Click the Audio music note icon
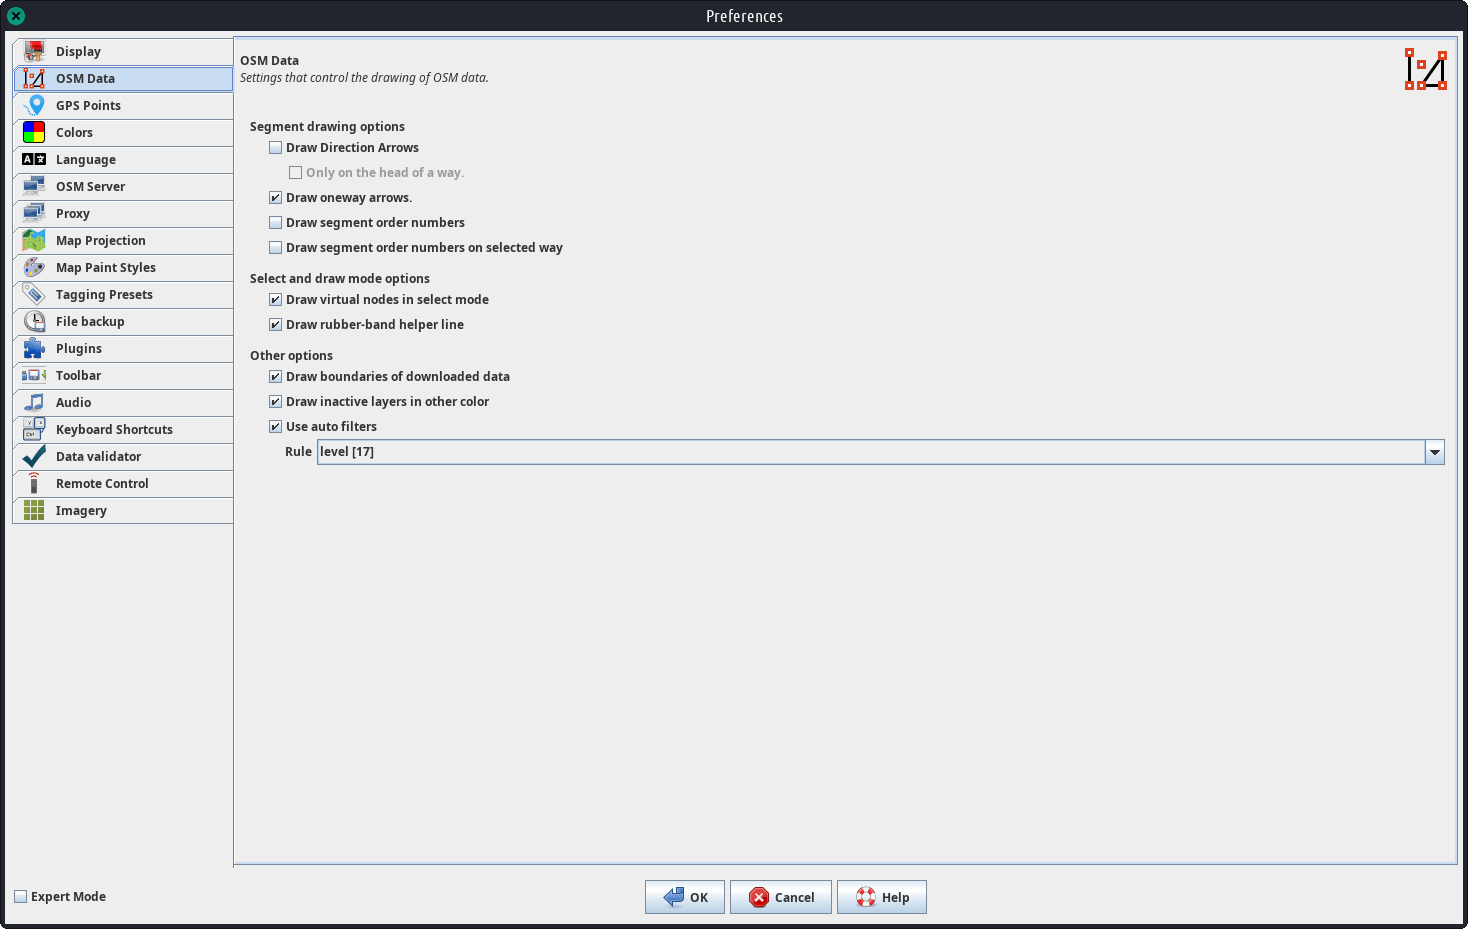This screenshot has width=1468, height=929. click(34, 402)
